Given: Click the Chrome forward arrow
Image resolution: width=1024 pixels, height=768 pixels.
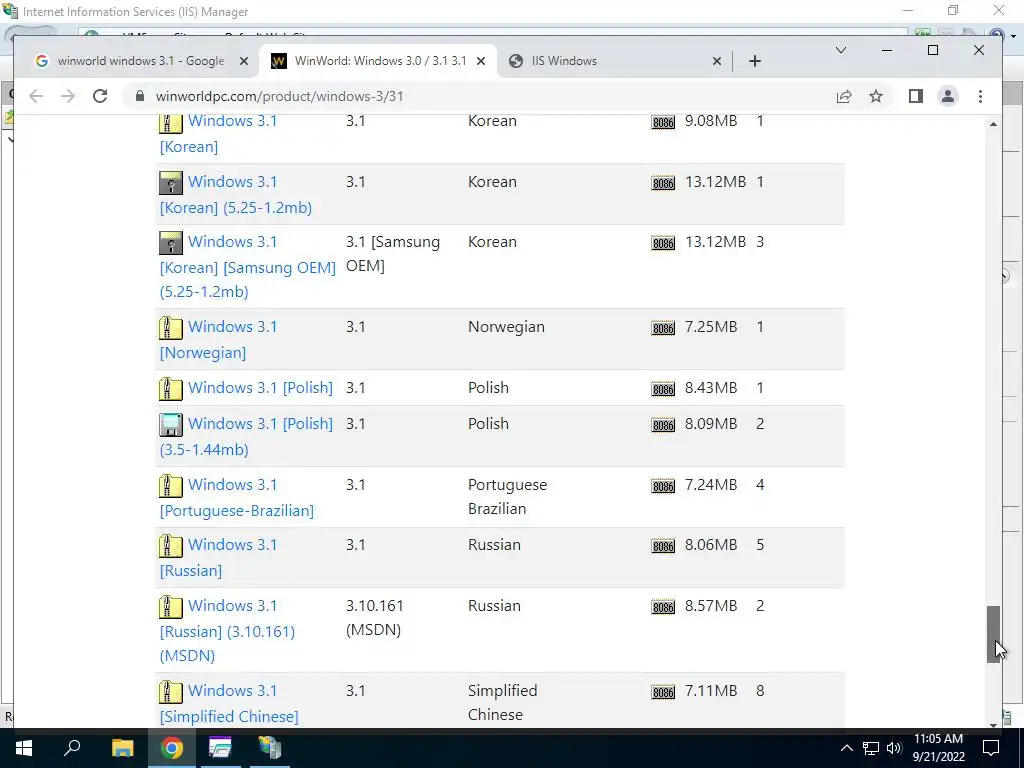Looking at the screenshot, I should tap(68, 97).
